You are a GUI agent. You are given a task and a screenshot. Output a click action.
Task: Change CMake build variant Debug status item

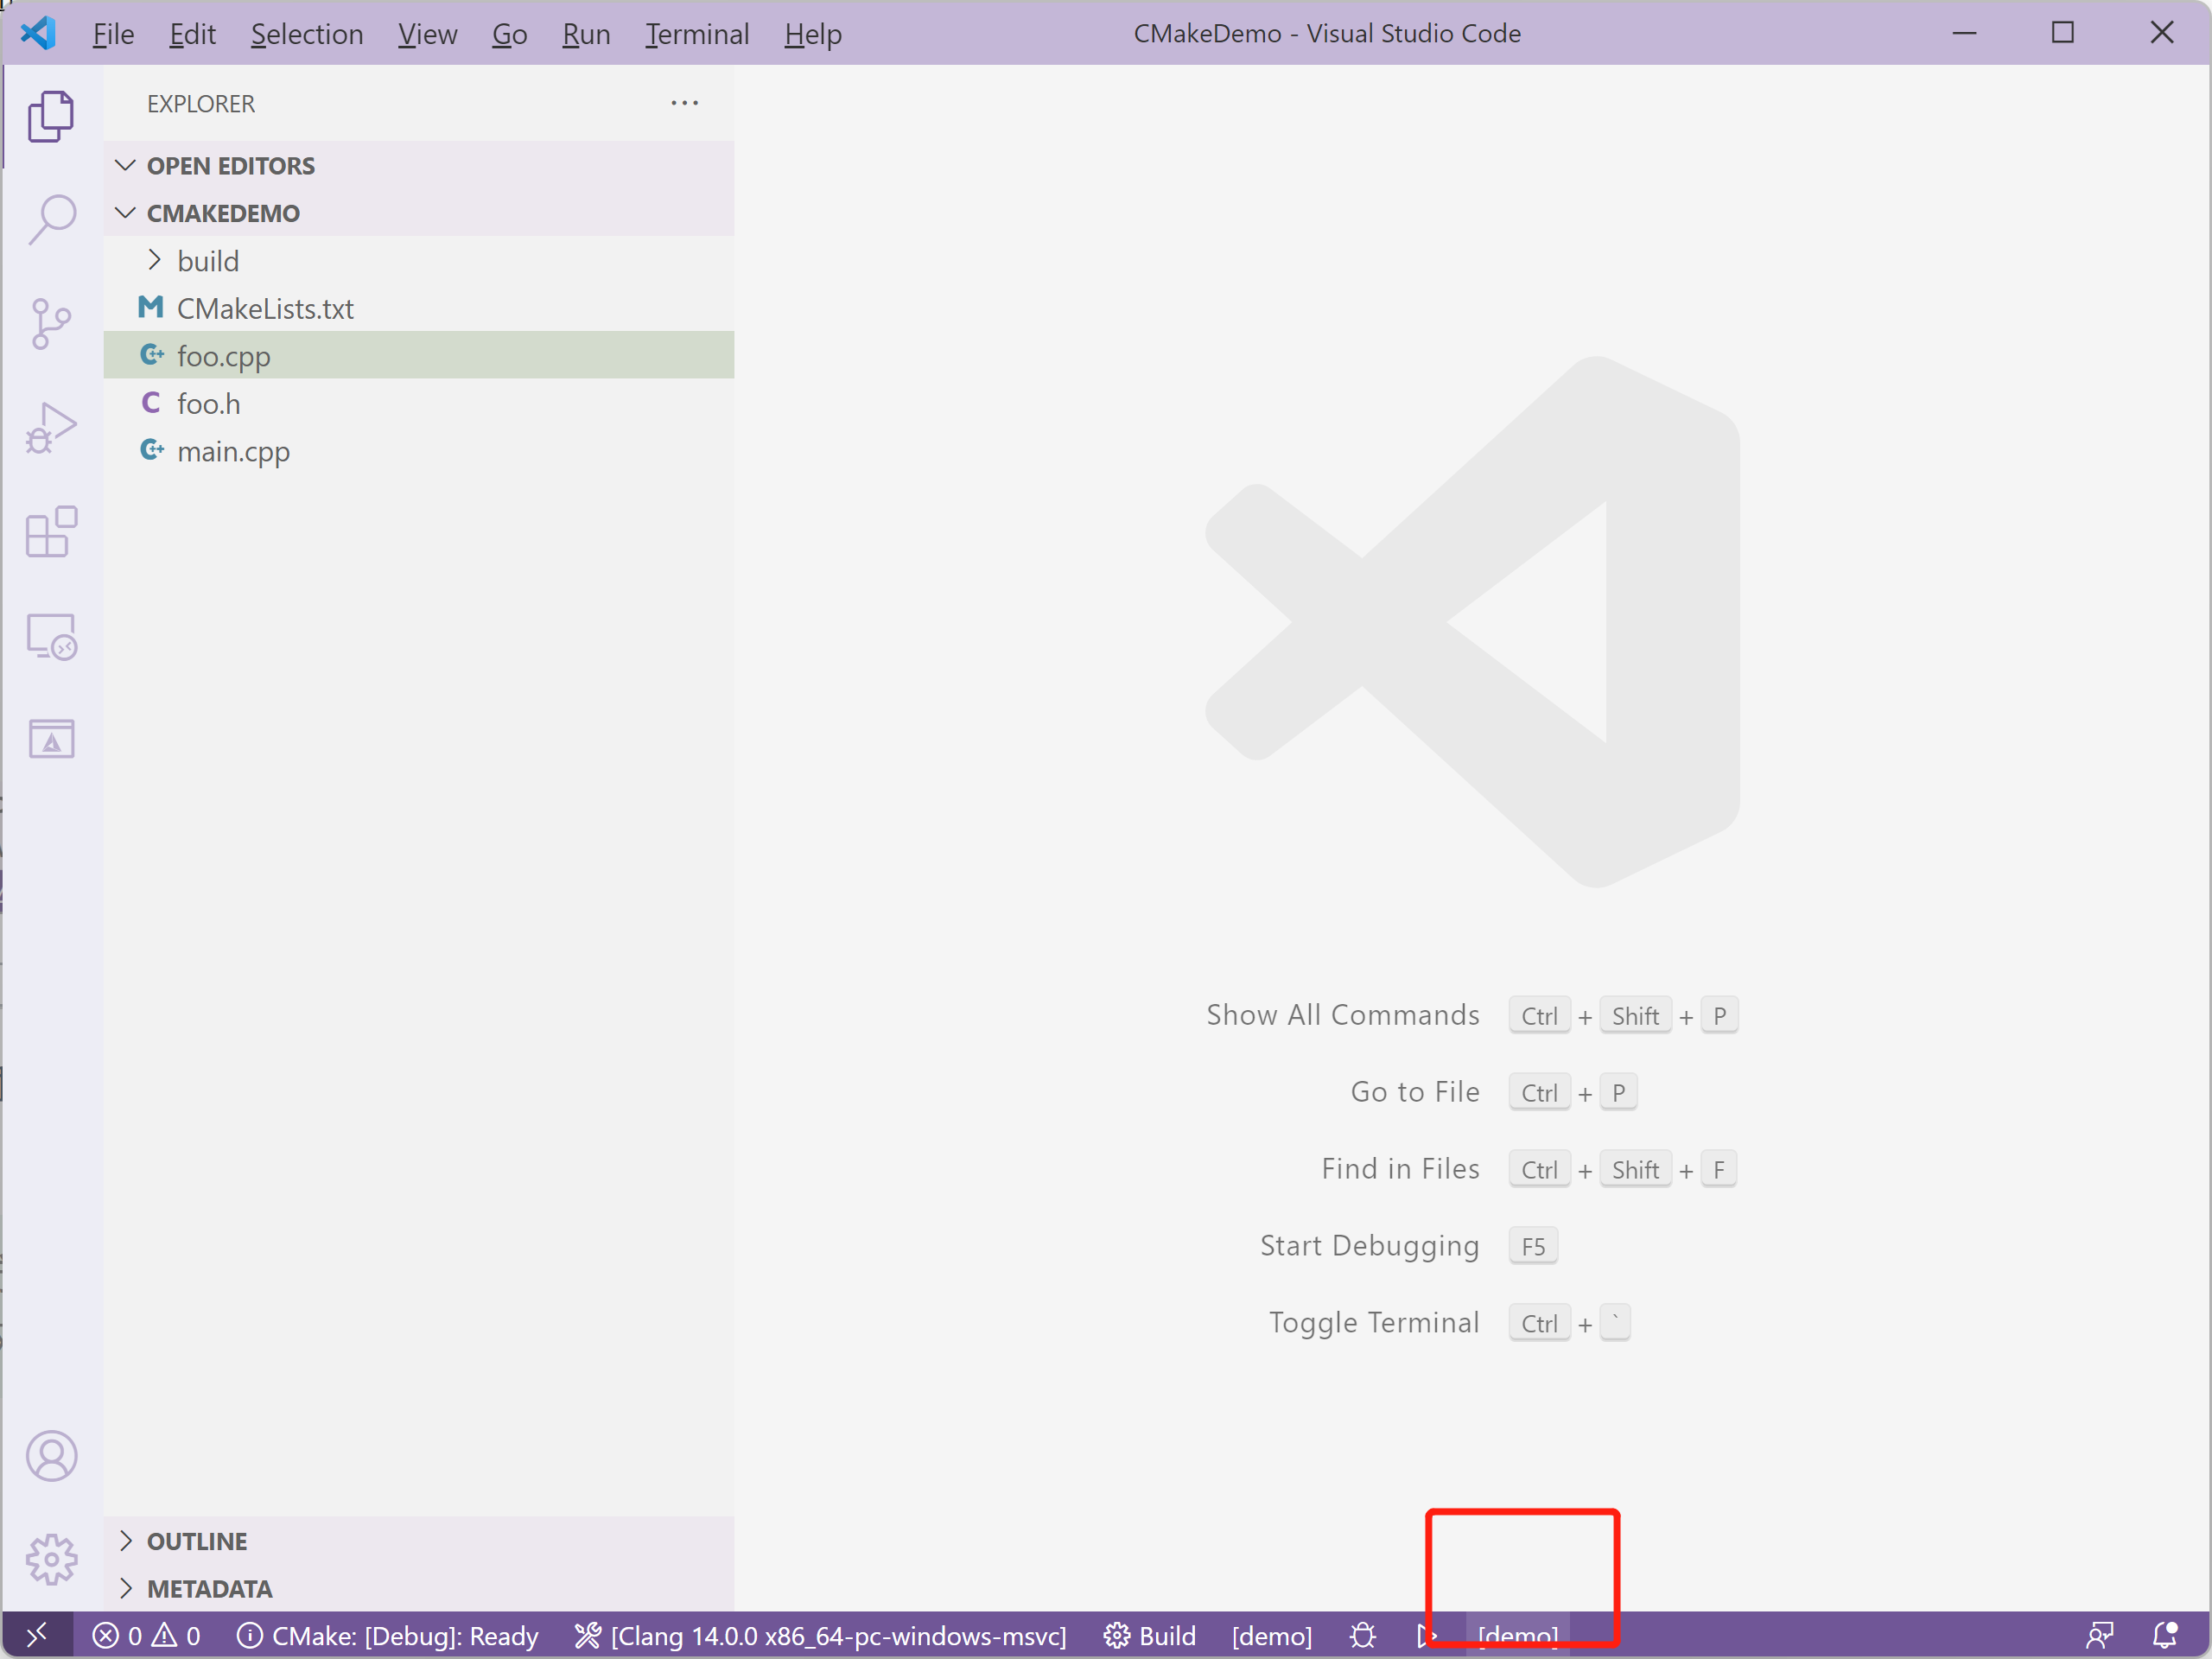[x=388, y=1636]
